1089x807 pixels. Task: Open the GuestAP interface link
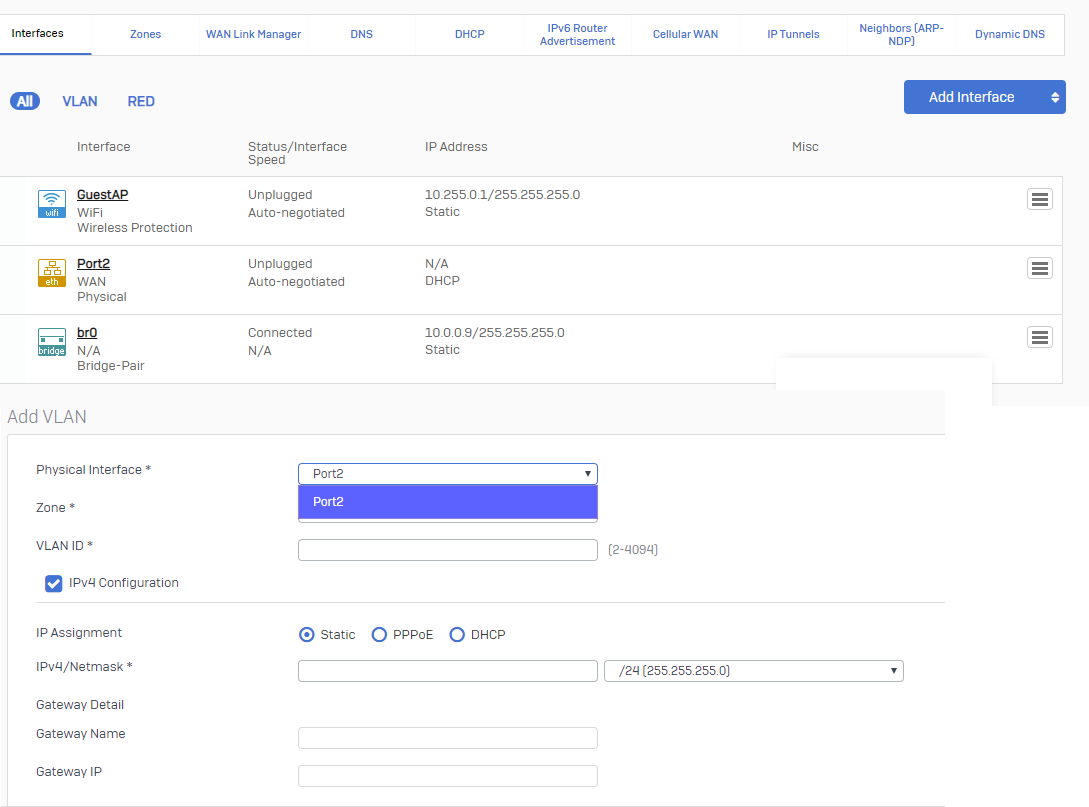(x=102, y=195)
